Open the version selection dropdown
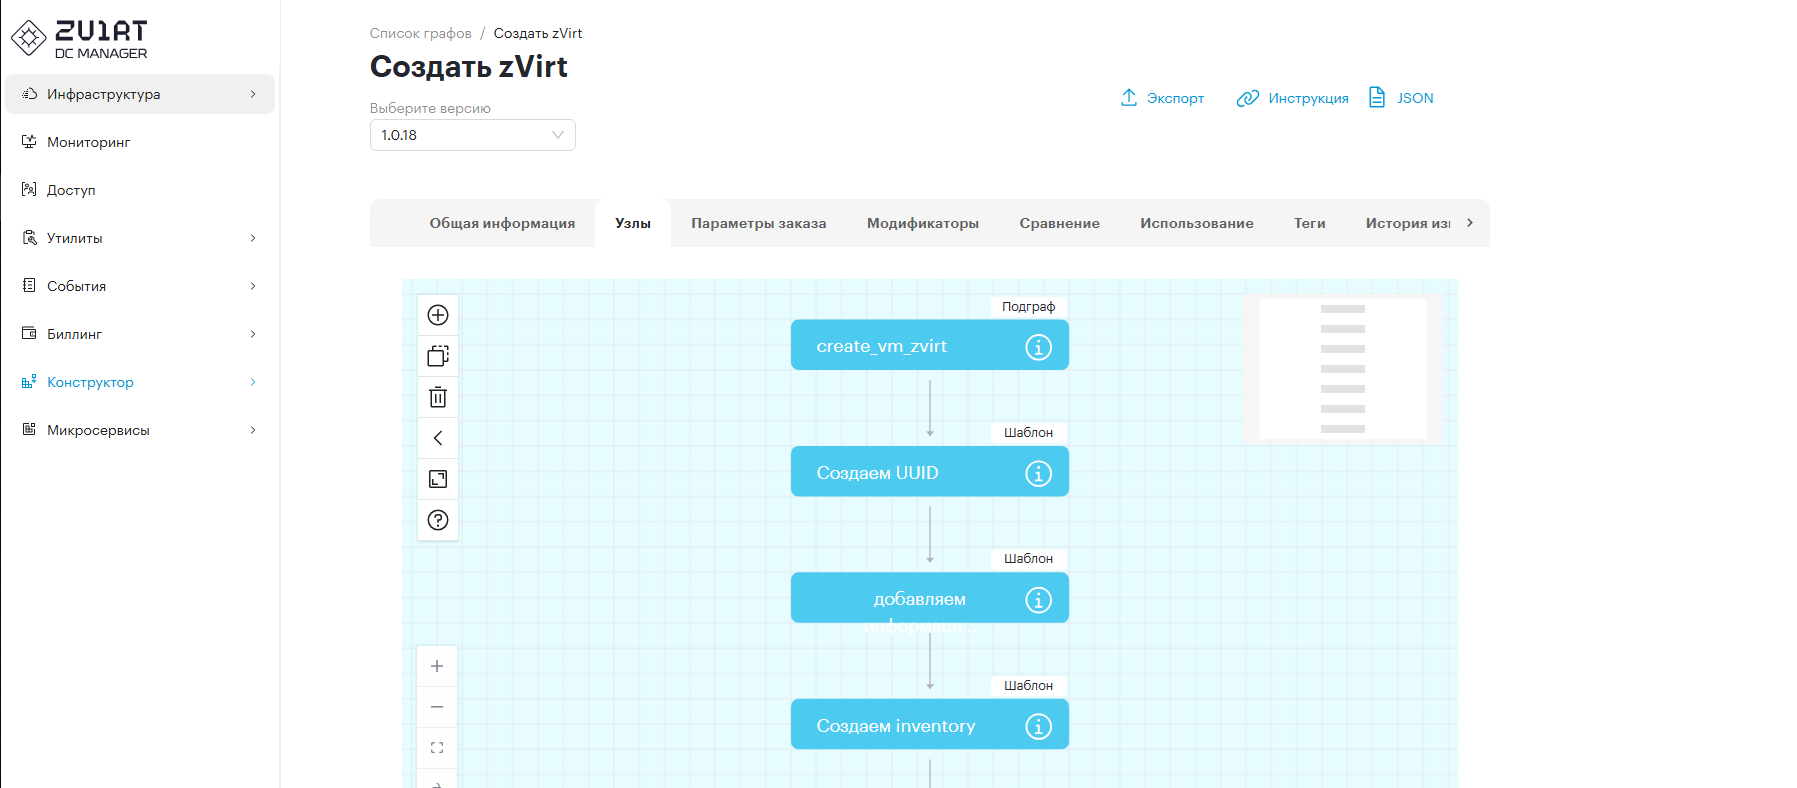1797x788 pixels. point(472,135)
